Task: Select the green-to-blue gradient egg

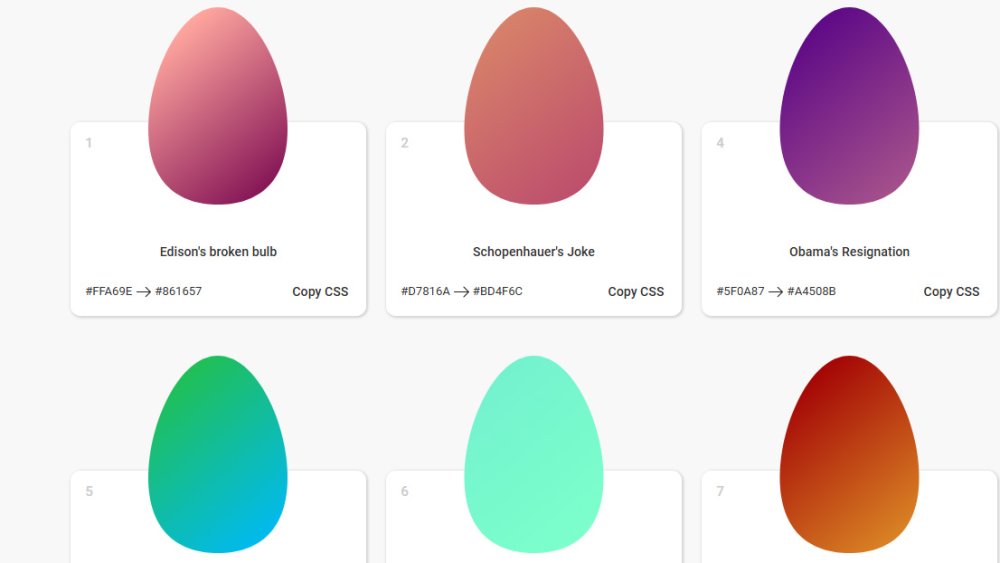Action: (x=217, y=454)
